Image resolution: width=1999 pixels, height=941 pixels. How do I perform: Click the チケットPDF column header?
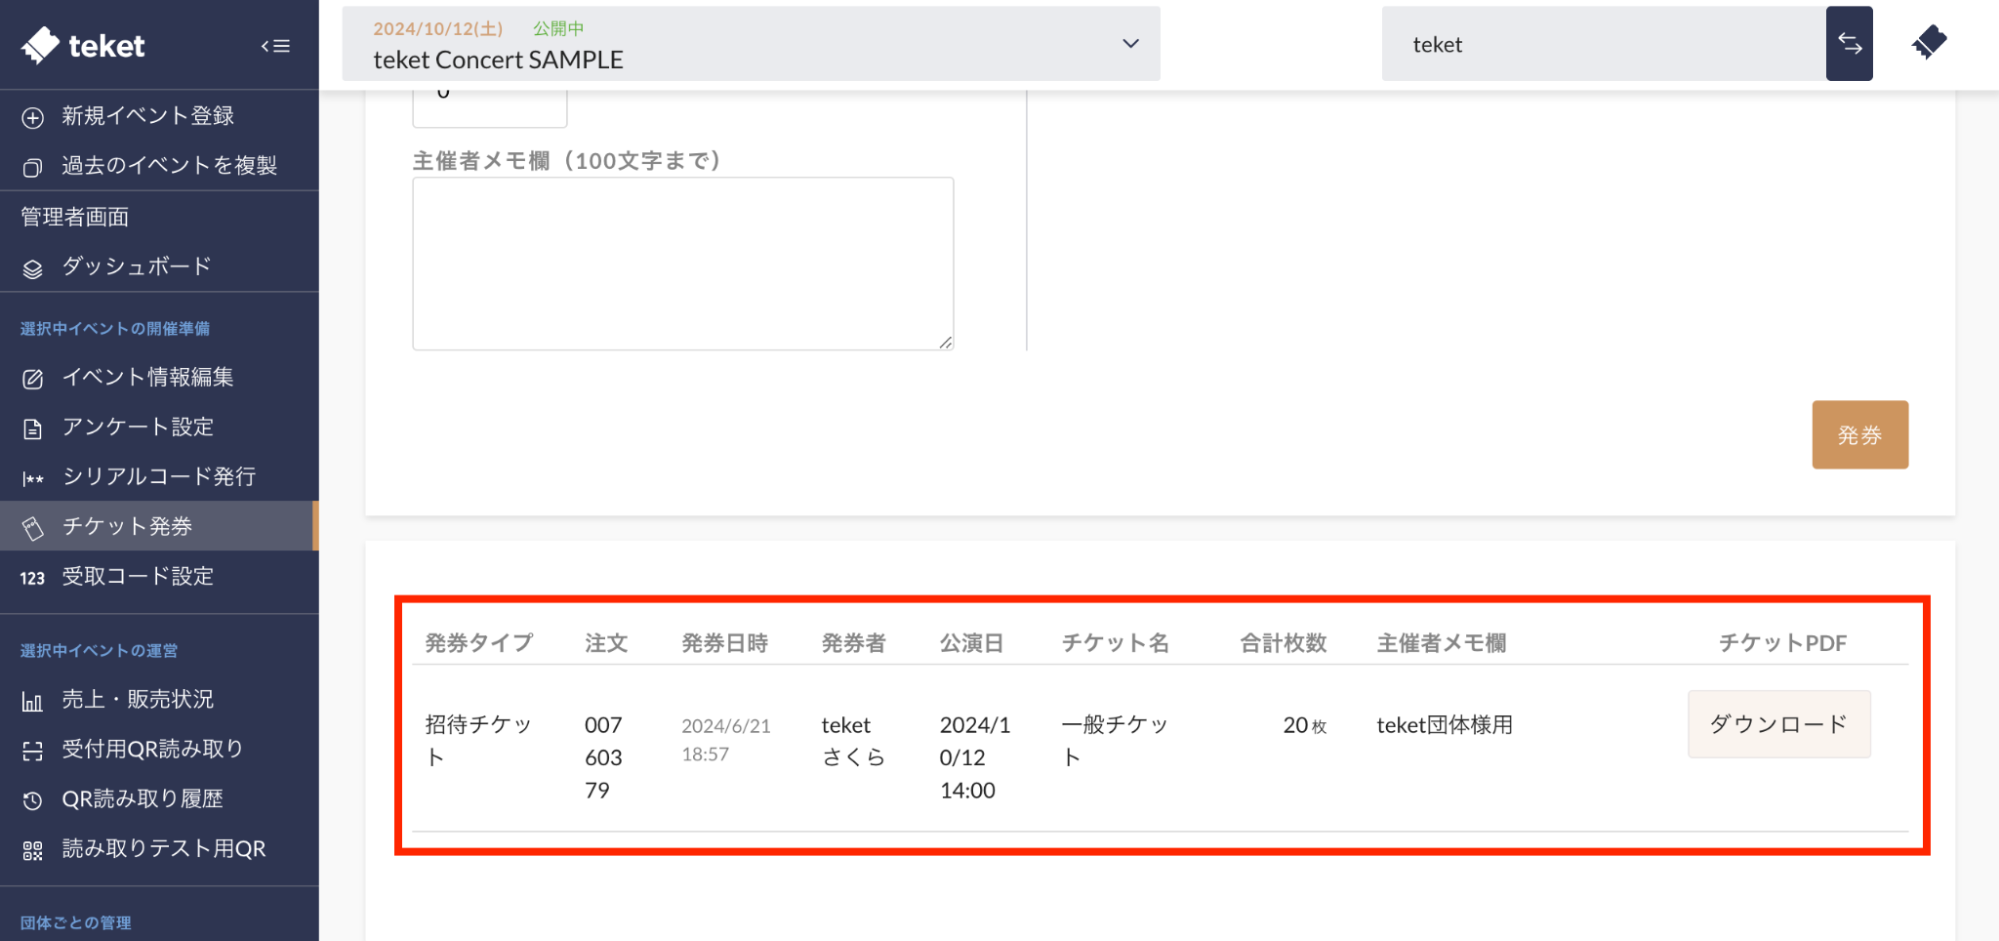[1783, 643]
